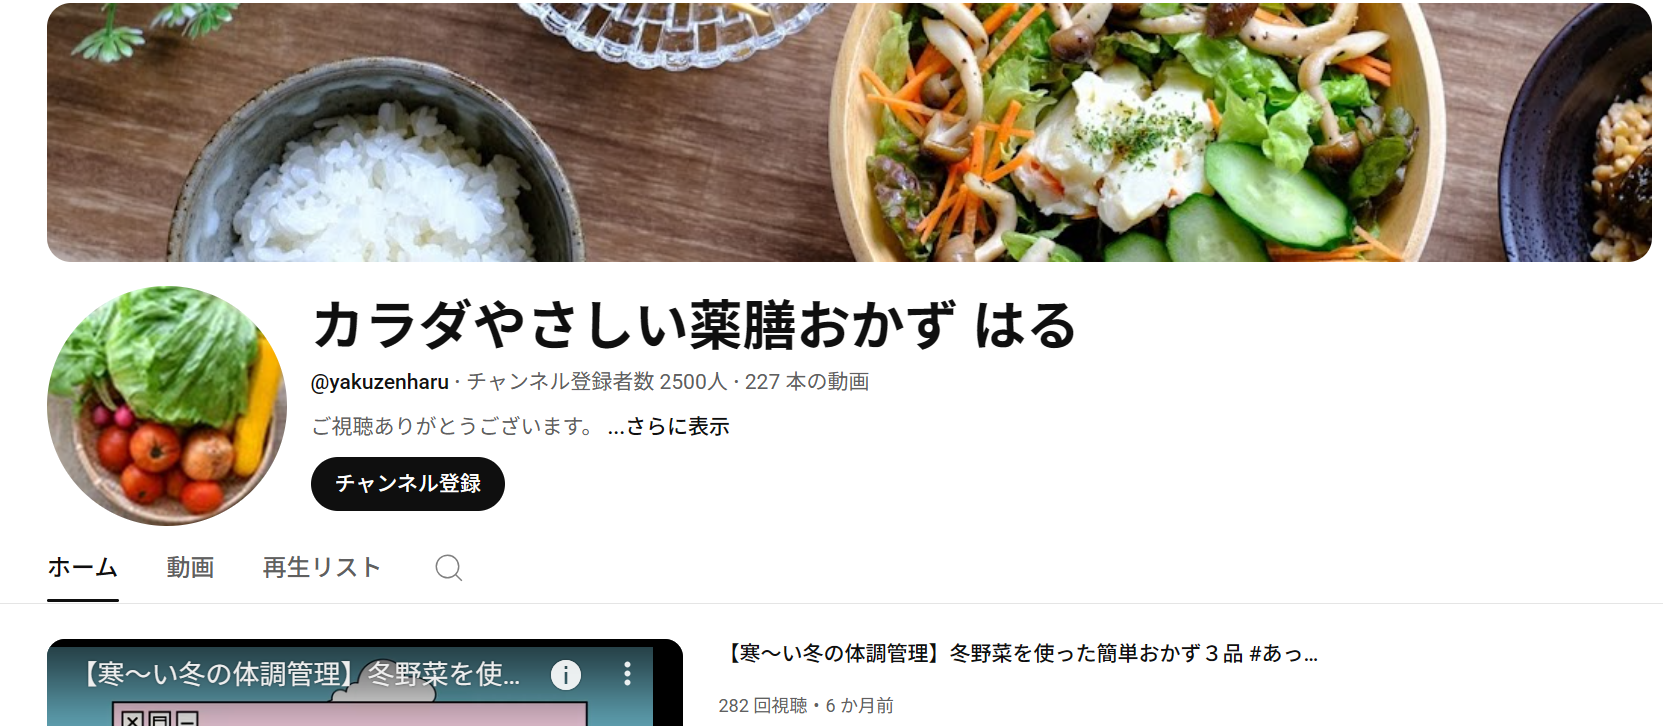Click the channel name カラダやさしい薬膳おかず はる
This screenshot has width=1663, height=726.
(x=695, y=326)
